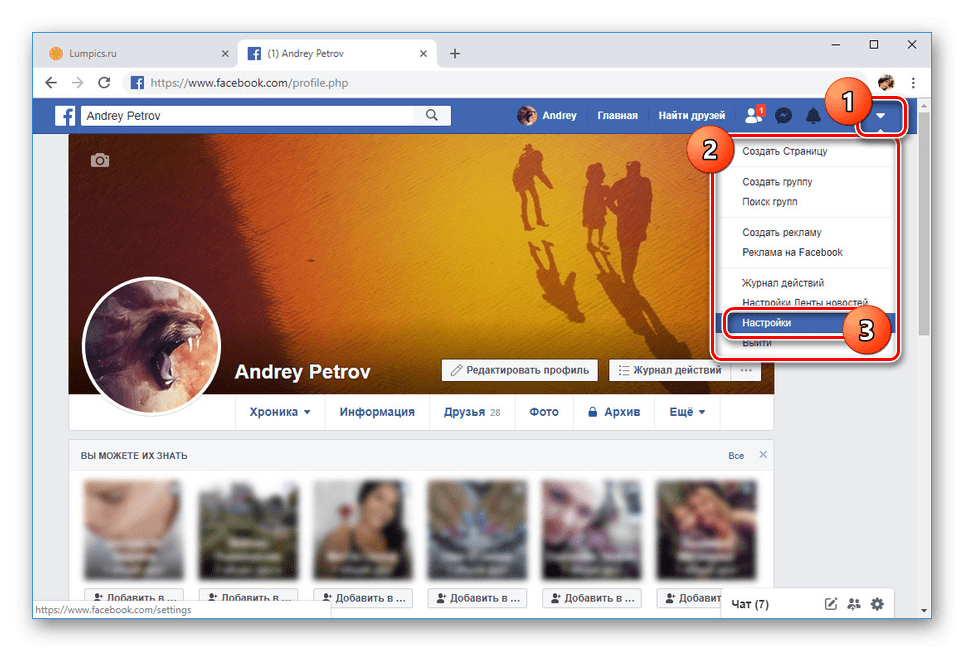Open Chrome three-dot menu
Viewport: 964px width, 651px height.
coord(913,82)
